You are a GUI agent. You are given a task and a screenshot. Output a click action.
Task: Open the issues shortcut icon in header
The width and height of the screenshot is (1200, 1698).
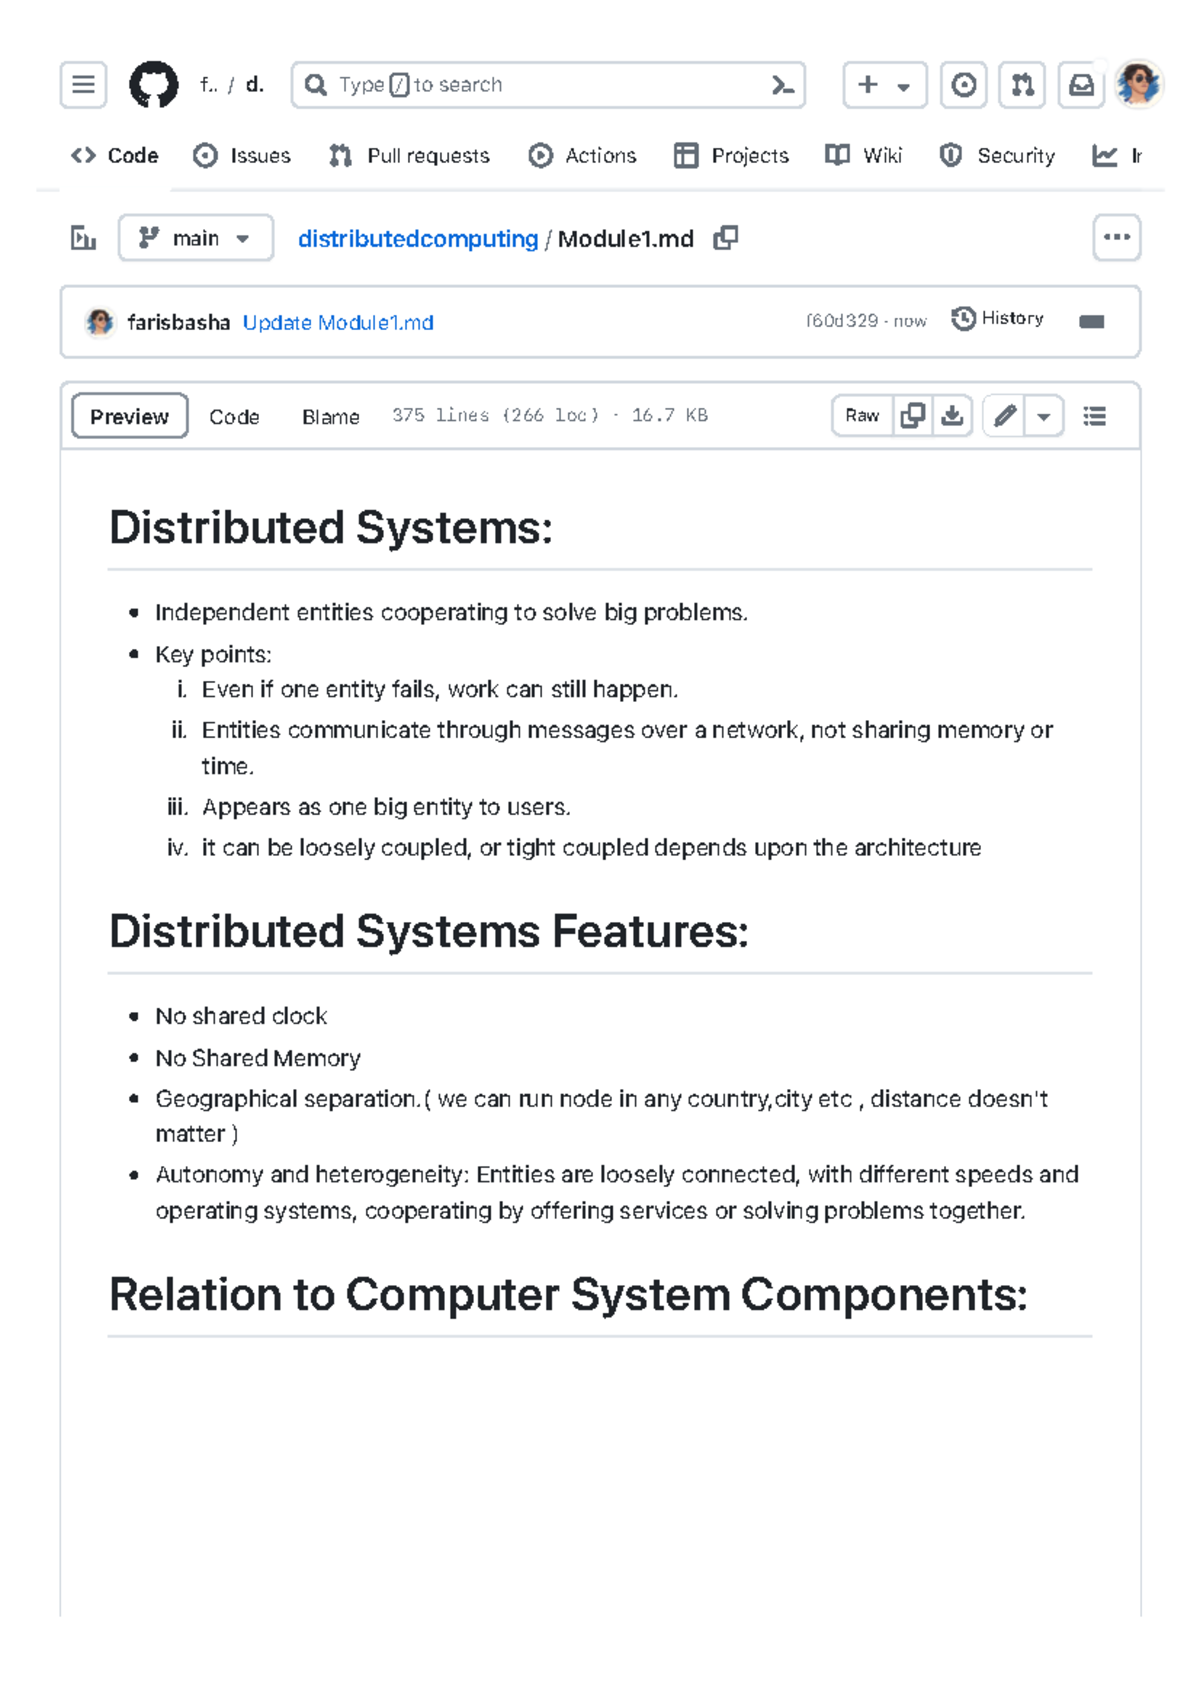(963, 85)
